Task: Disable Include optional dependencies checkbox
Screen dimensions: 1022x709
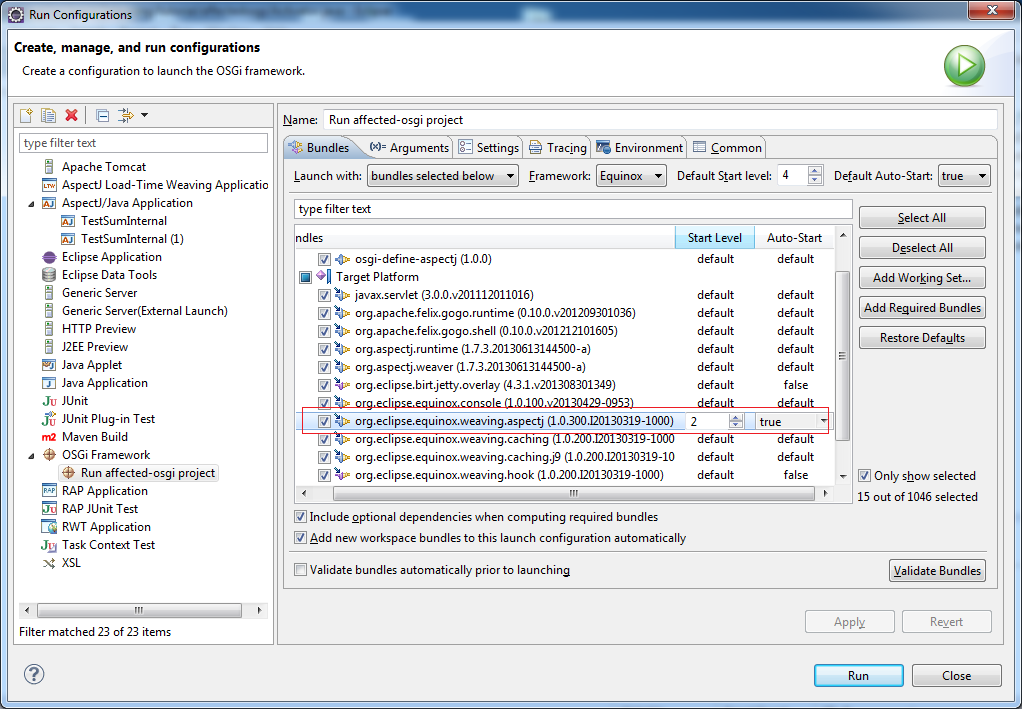Action: point(300,517)
